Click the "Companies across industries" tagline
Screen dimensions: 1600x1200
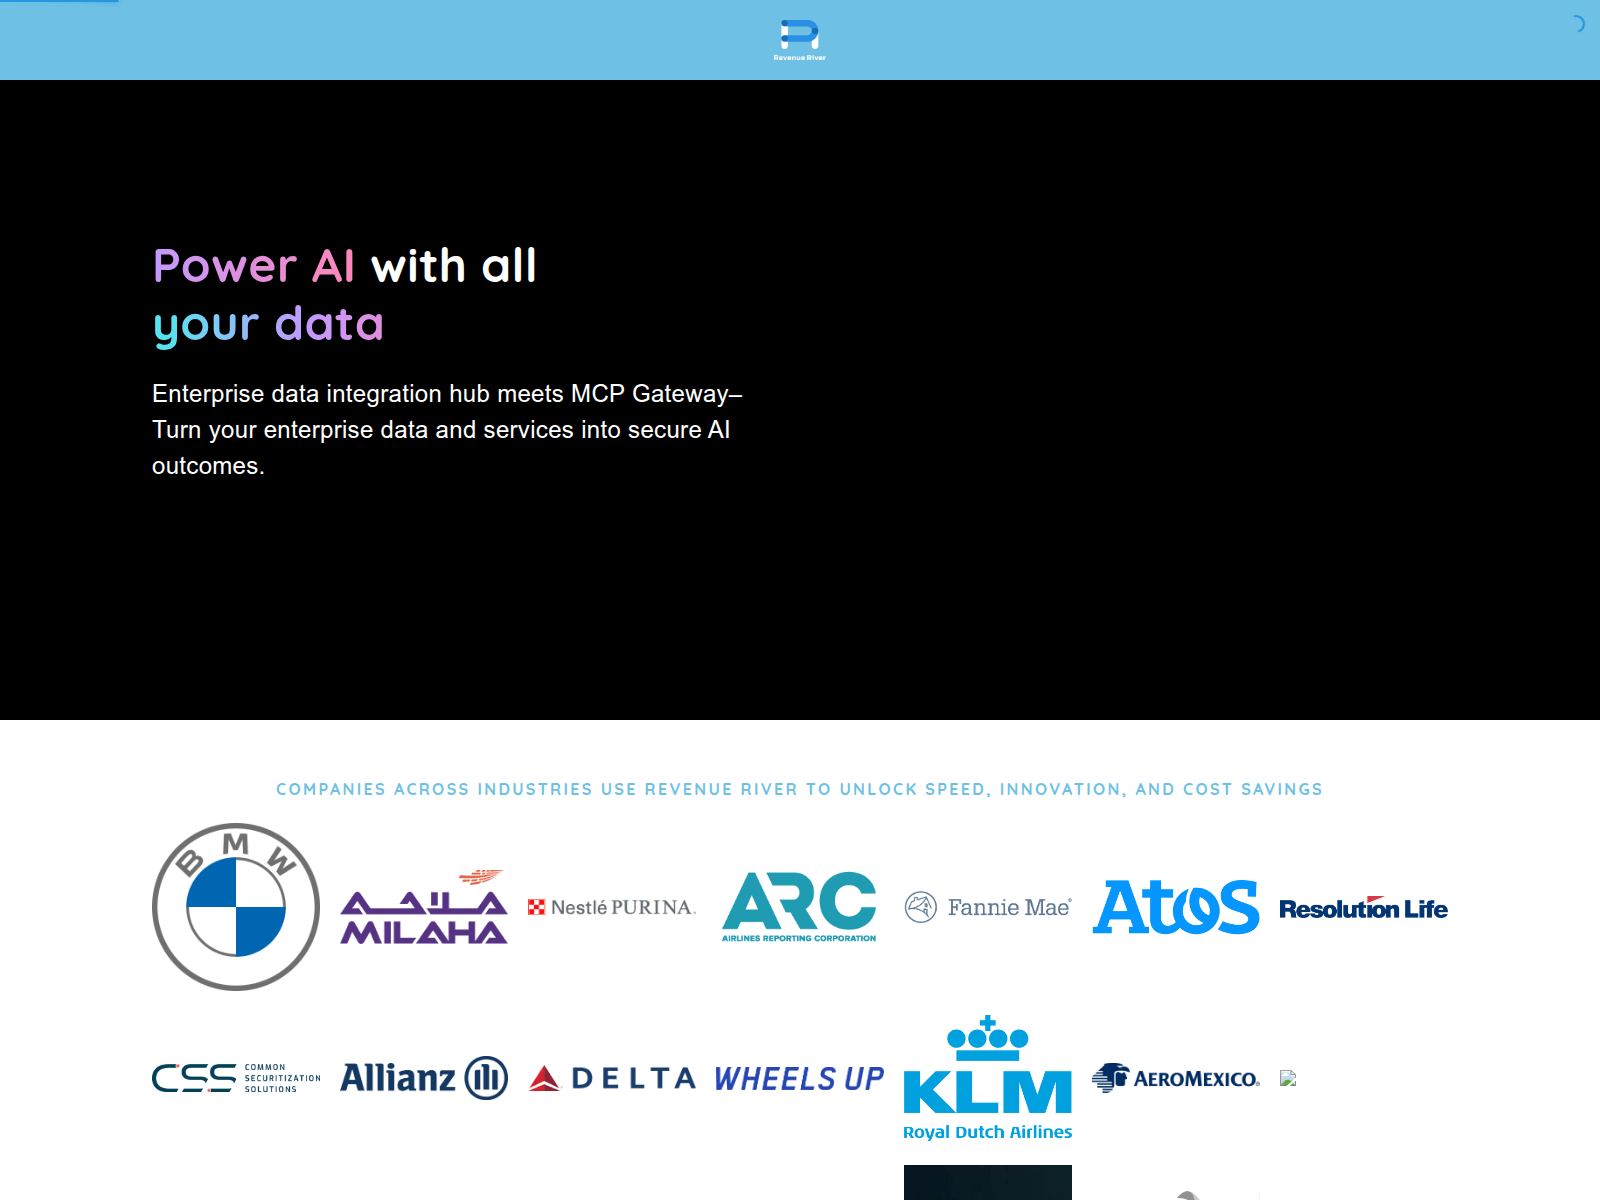point(799,789)
